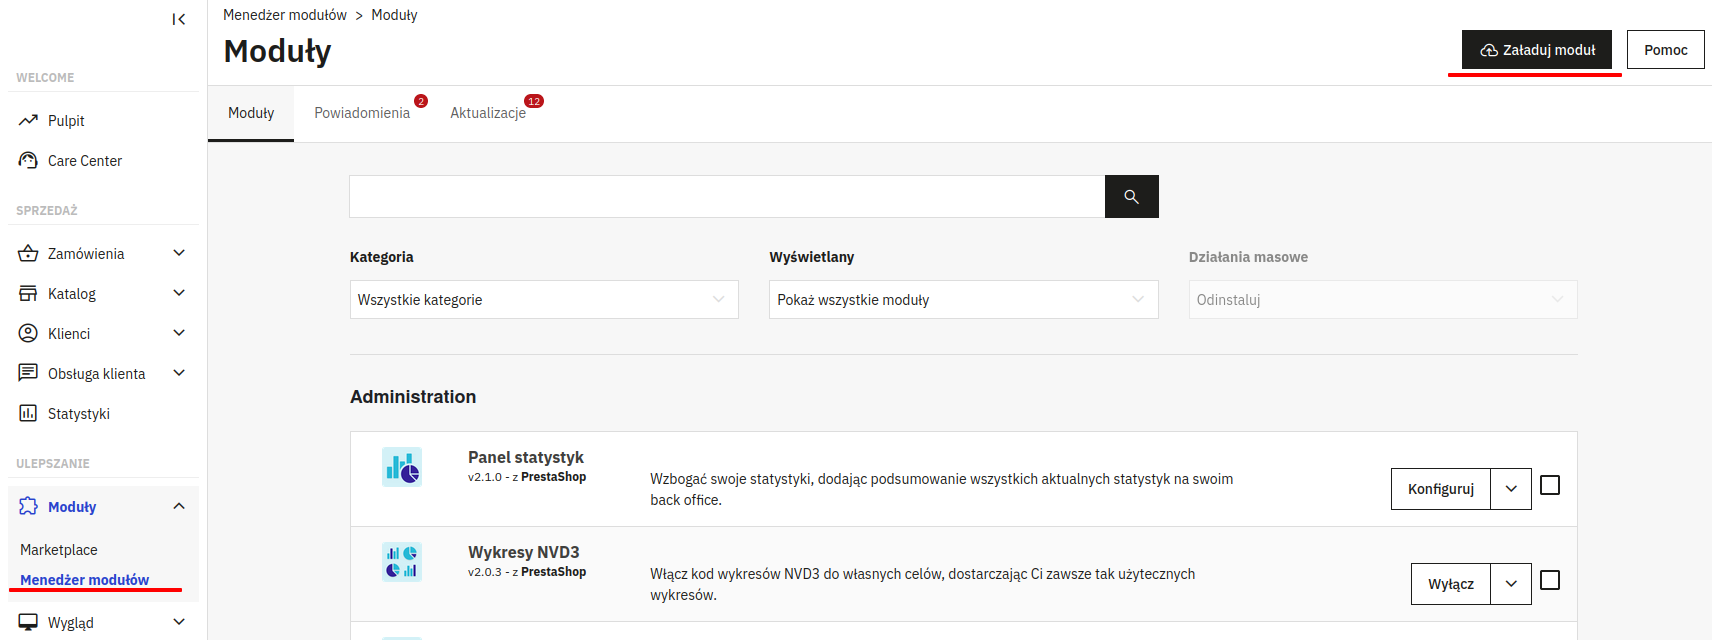Open Statystyki from the sidebar
Viewport: 1712px width, 640px height.
pyautogui.click(x=78, y=414)
